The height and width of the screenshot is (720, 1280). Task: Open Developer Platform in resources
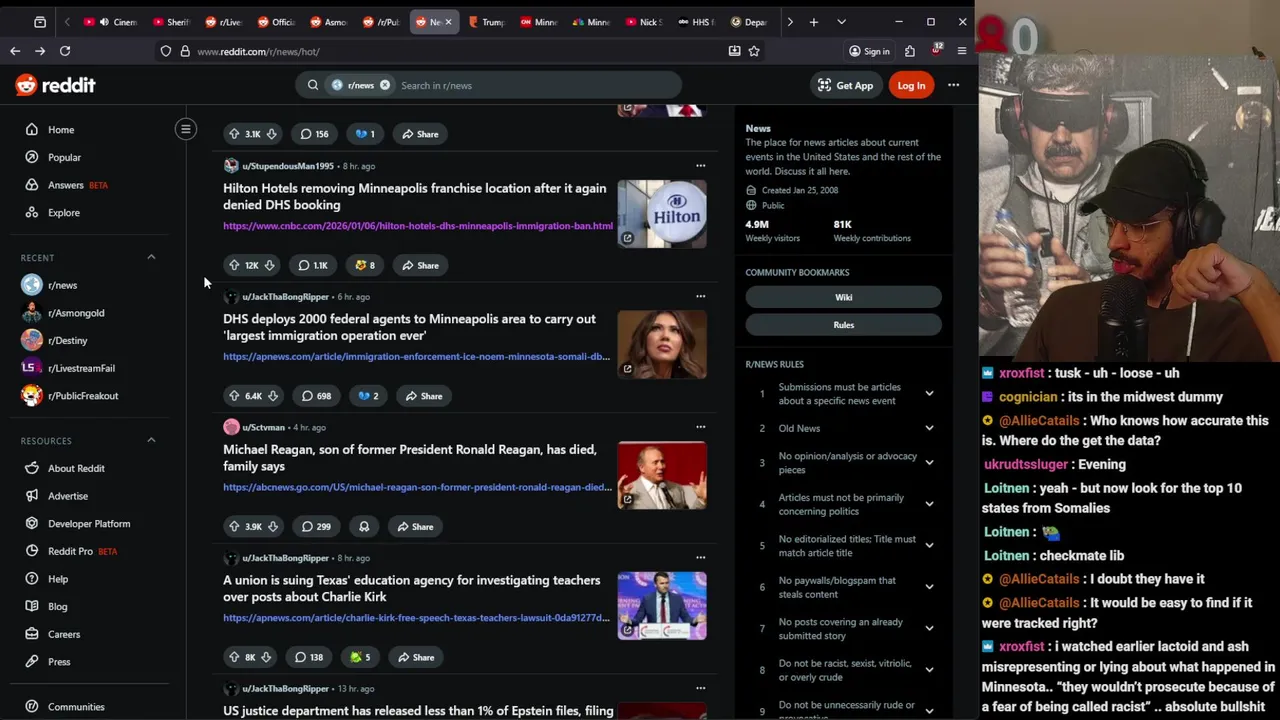pos(88,523)
